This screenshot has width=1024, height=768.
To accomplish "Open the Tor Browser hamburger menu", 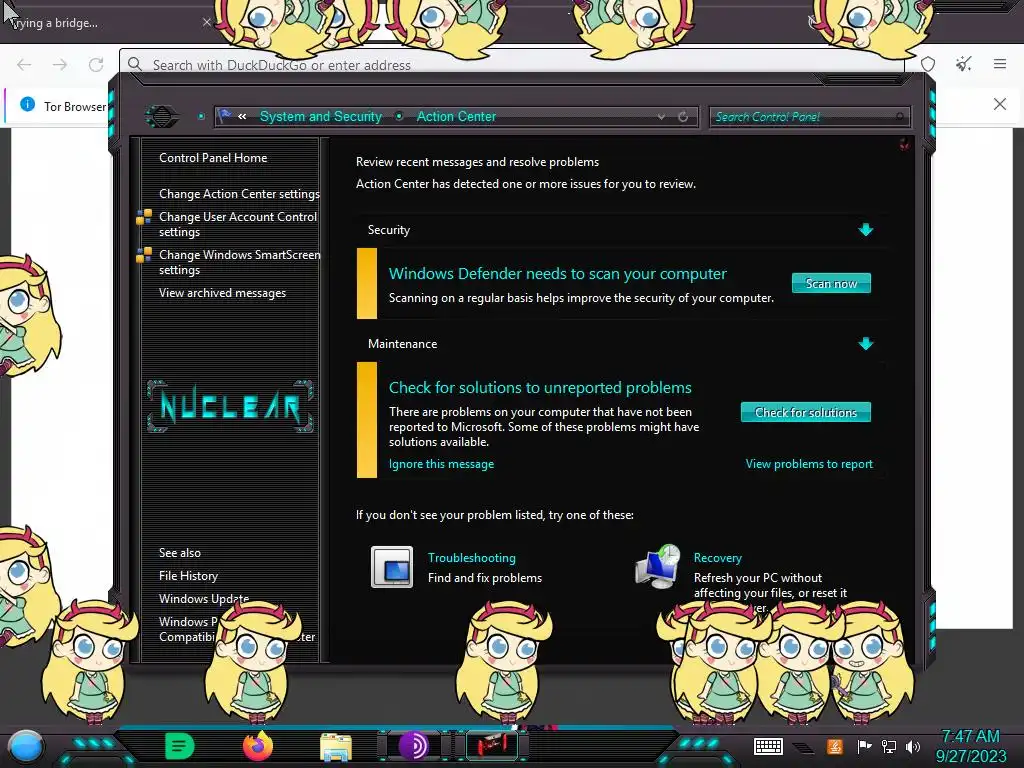I will pyautogui.click(x=1000, y=64).
